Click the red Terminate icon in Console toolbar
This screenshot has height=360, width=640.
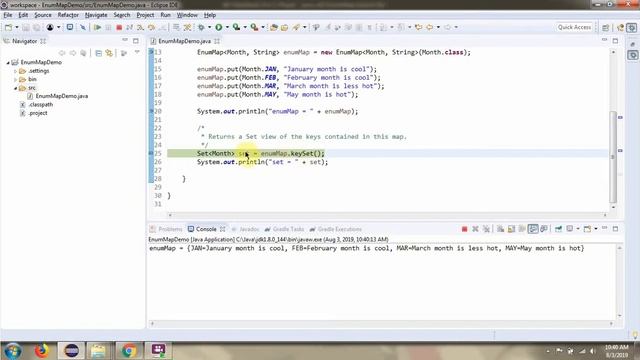coord(464,229)
